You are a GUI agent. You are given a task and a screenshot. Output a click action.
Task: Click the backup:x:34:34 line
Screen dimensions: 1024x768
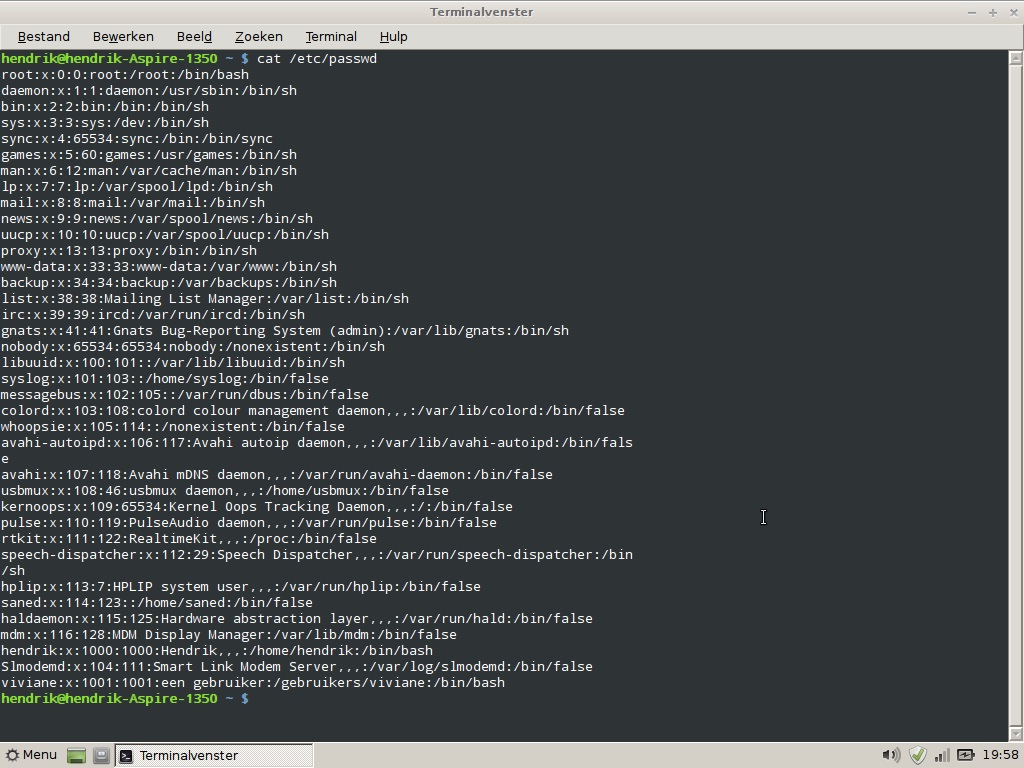click(169, 283)
